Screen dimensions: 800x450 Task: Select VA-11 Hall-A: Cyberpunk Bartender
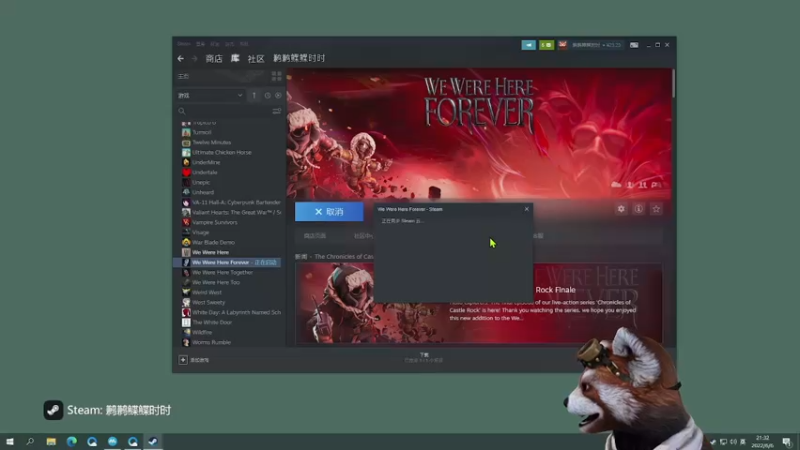236,203
